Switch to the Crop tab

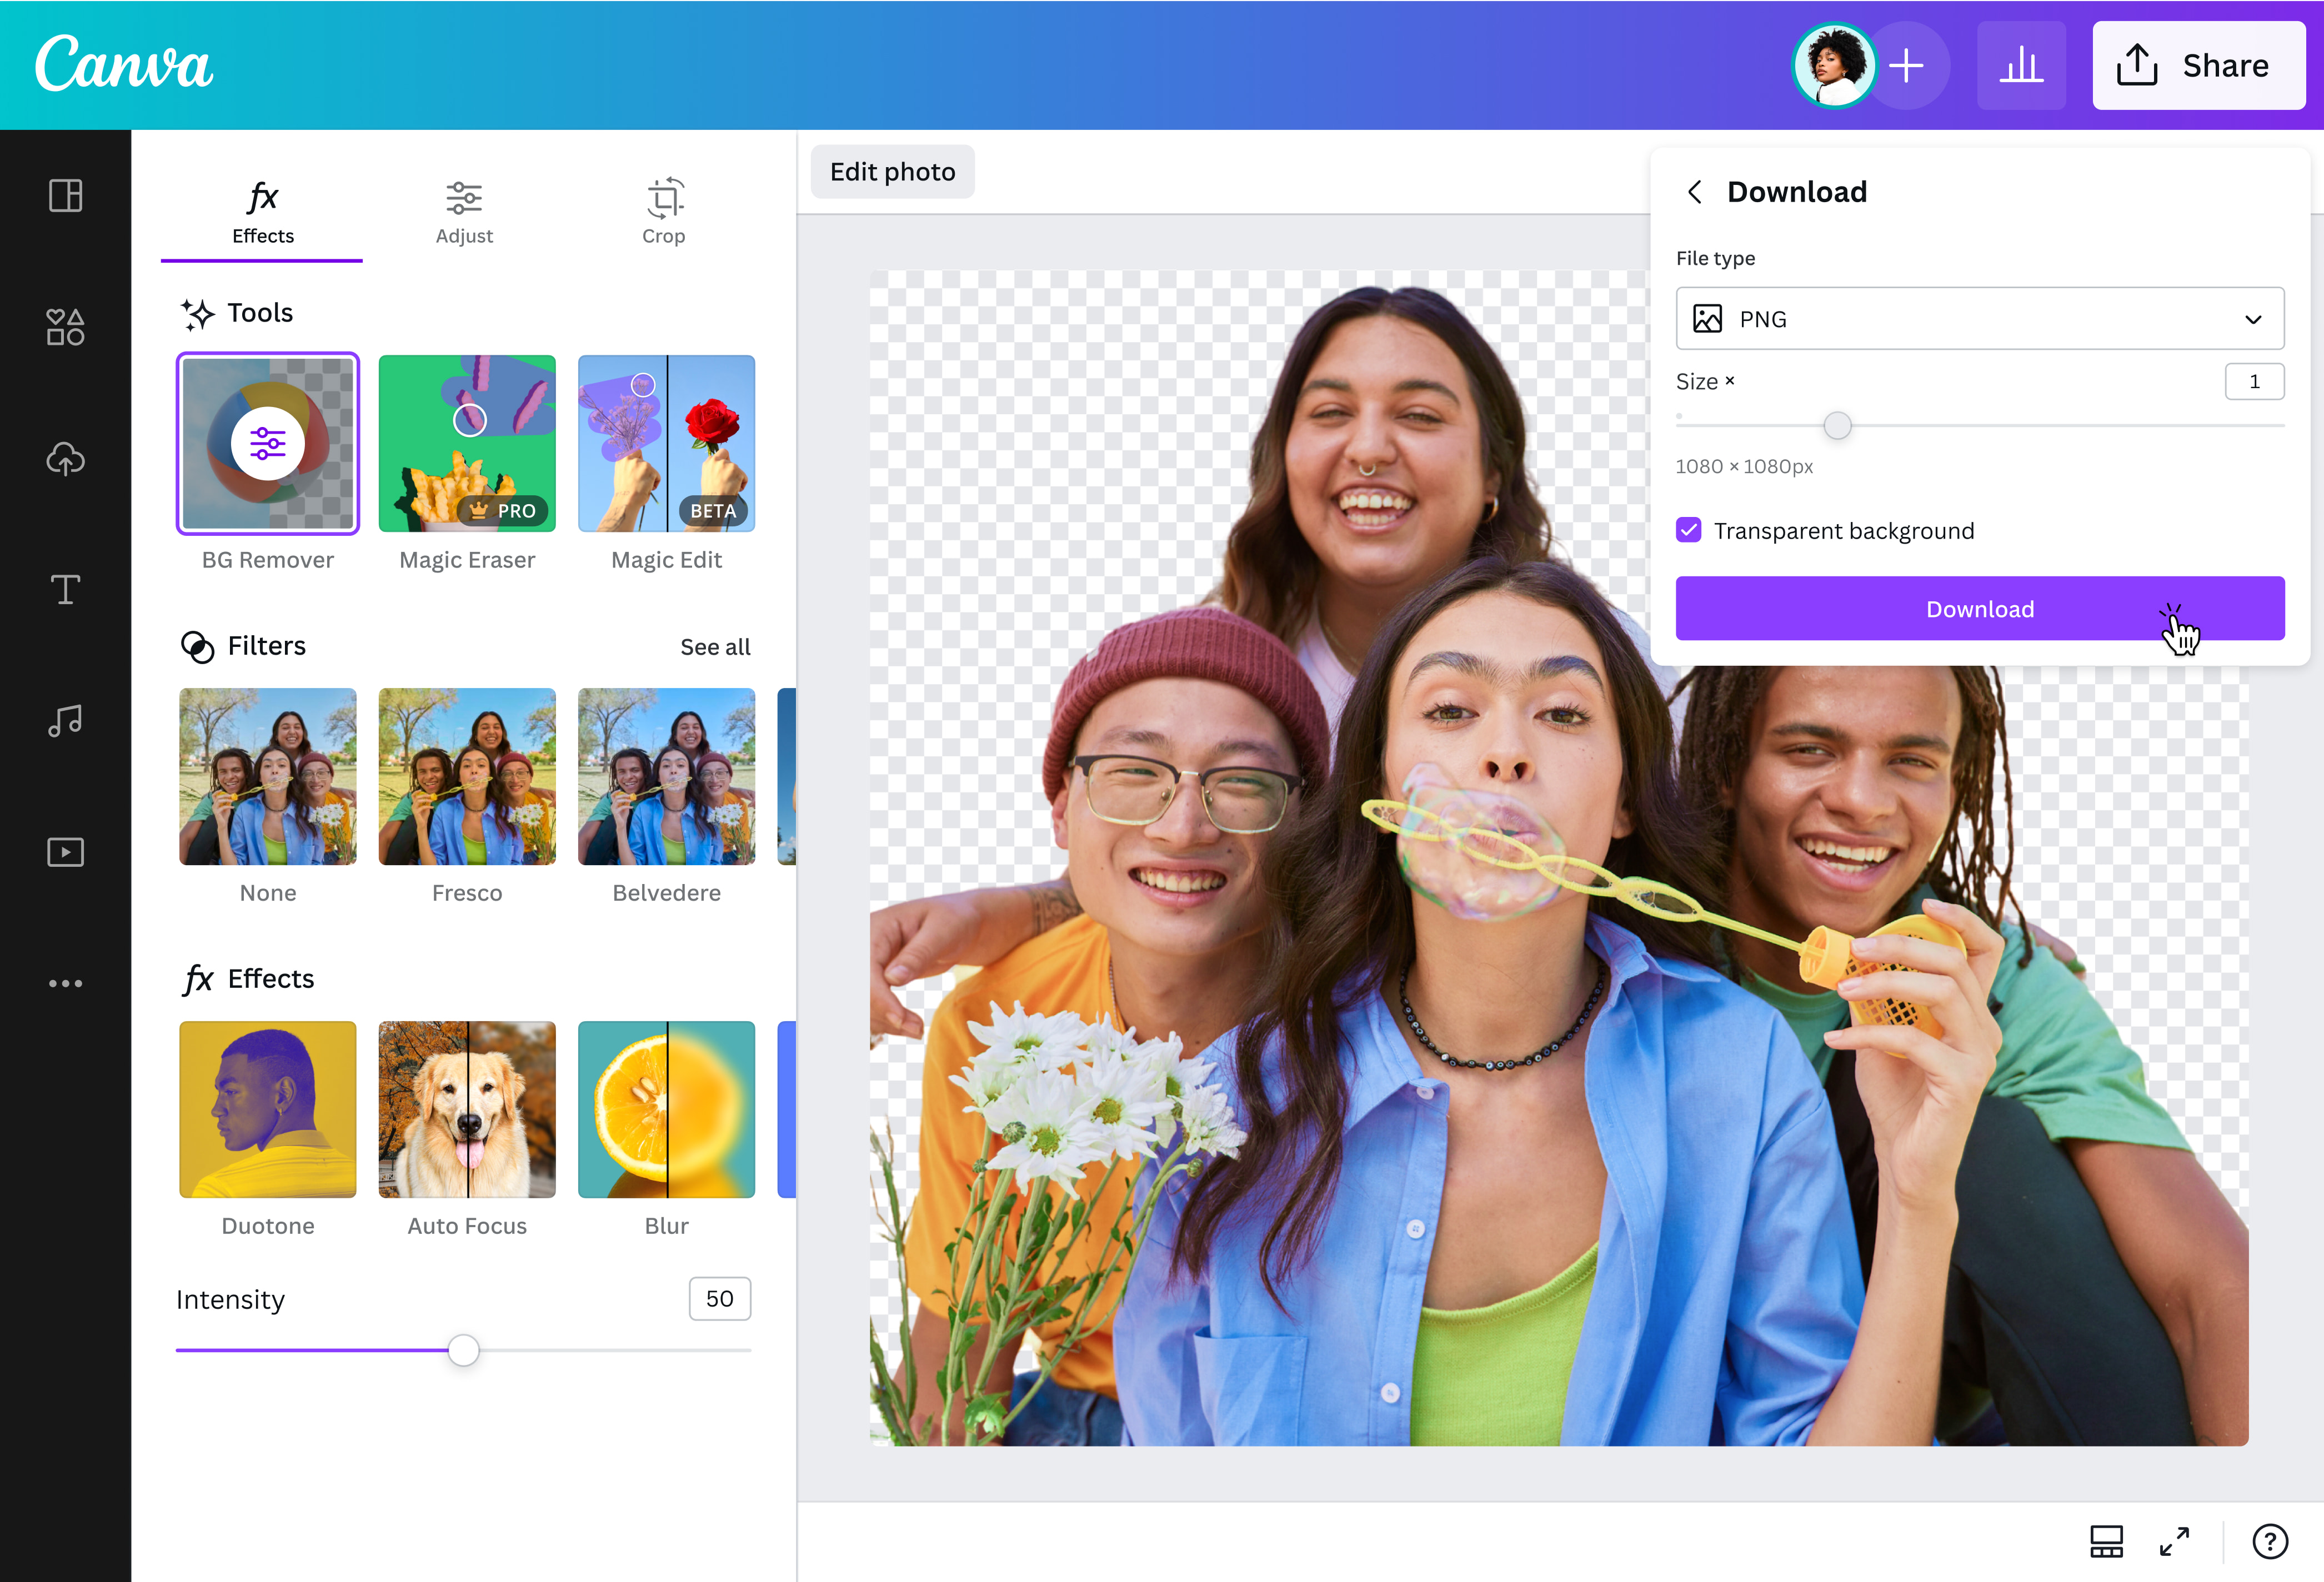point(664,212)
